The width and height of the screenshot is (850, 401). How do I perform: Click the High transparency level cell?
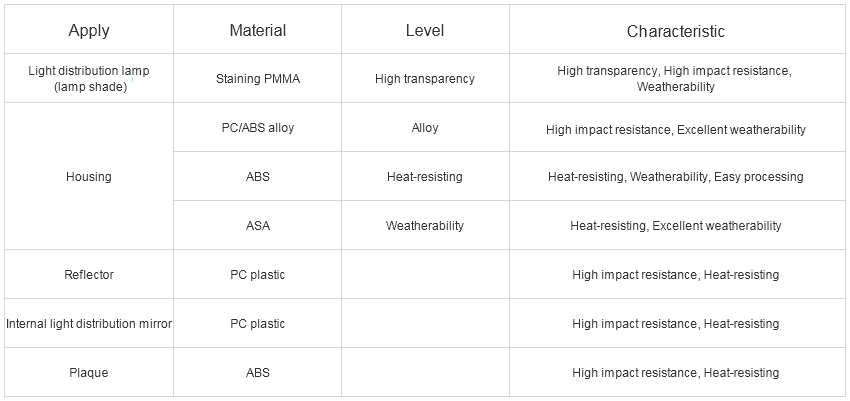pos(425,79)
